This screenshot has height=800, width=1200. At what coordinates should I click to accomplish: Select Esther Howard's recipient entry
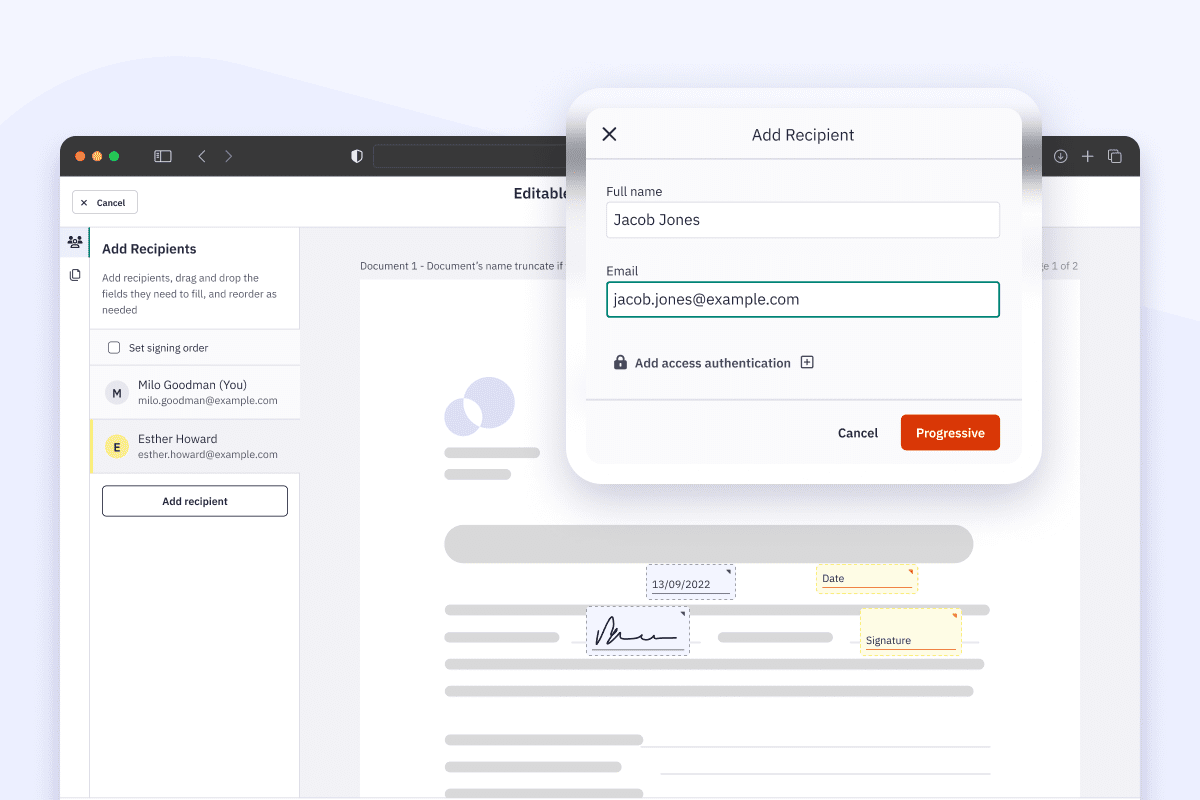tap(195, 446)
